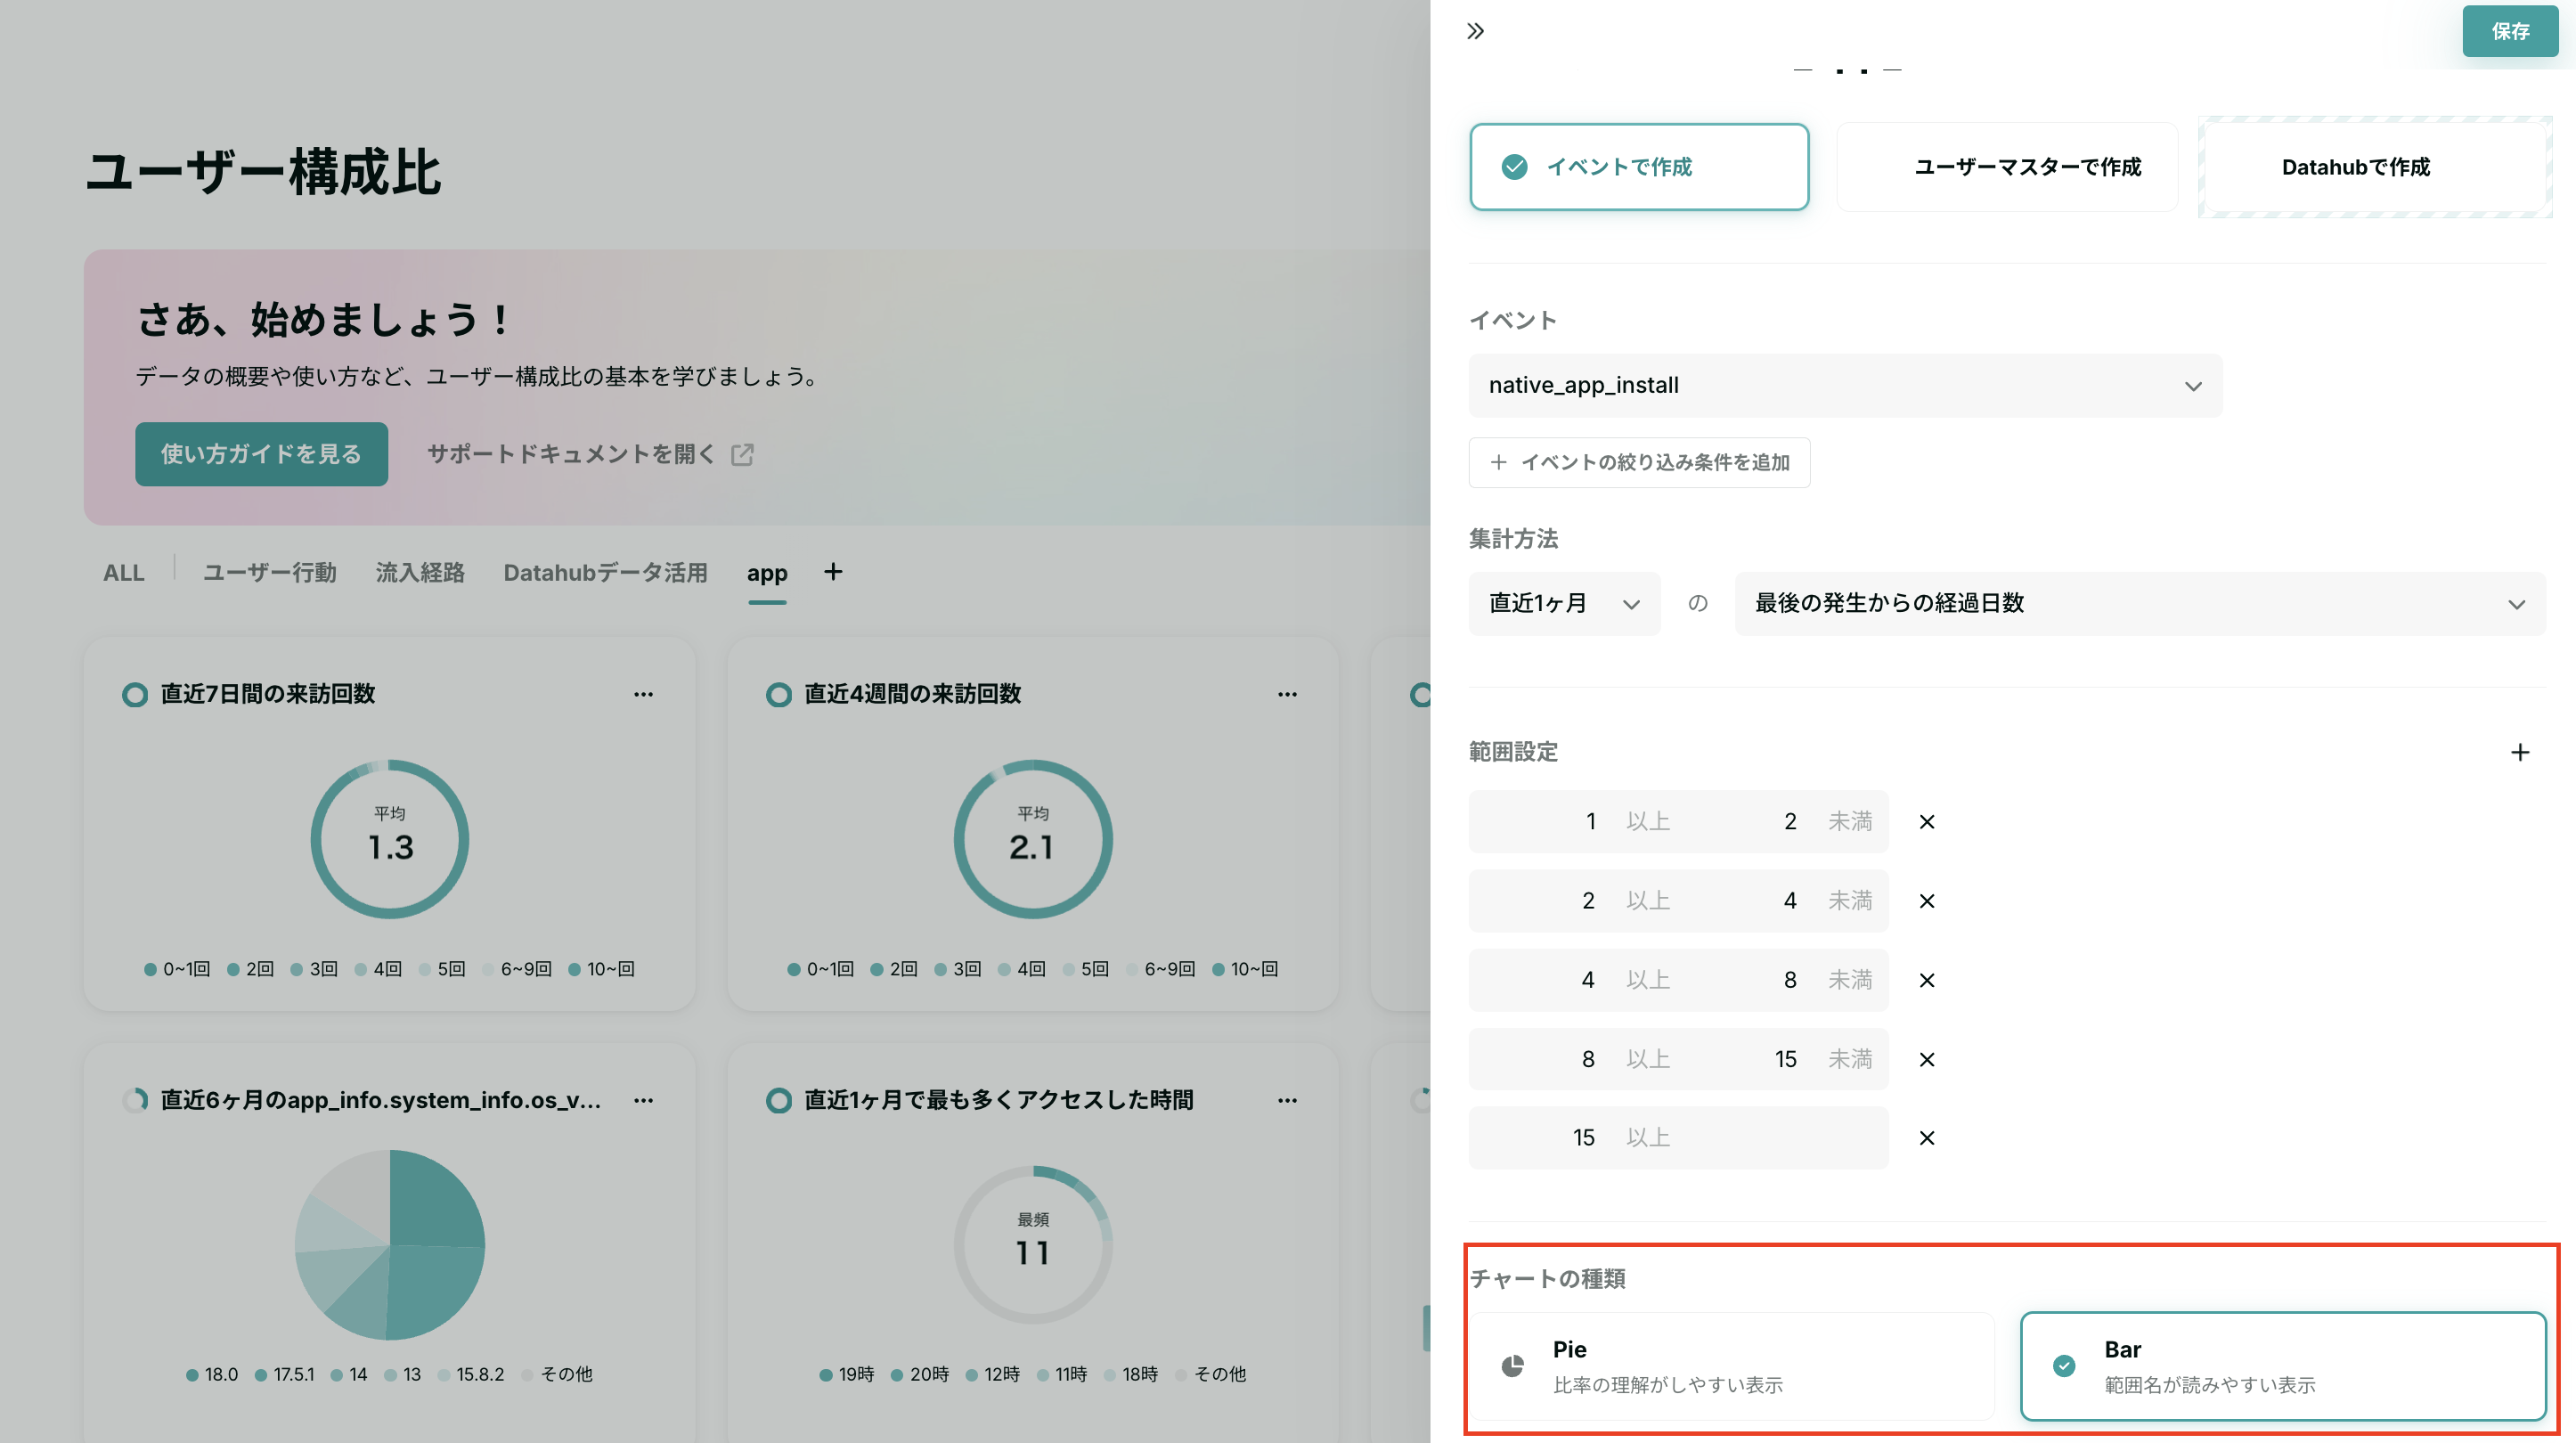The height and width of the screenshot is (1443, 2576).
Task: Select the app tab
Action: click(767, 573)
